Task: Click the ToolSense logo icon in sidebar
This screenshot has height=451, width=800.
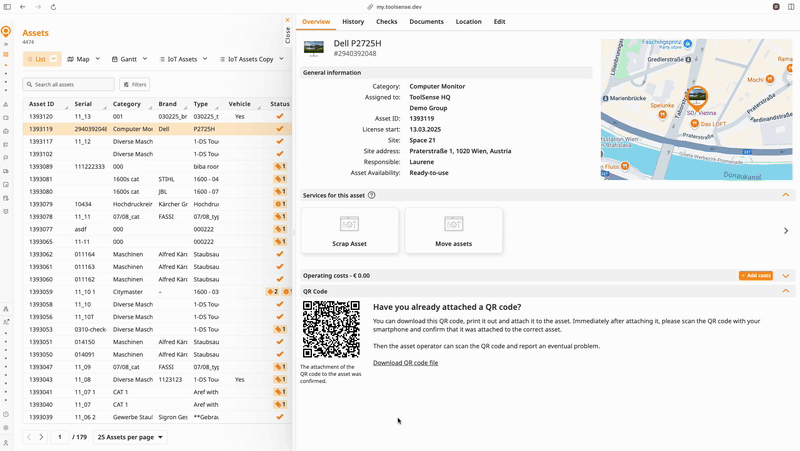Action: 6,32
